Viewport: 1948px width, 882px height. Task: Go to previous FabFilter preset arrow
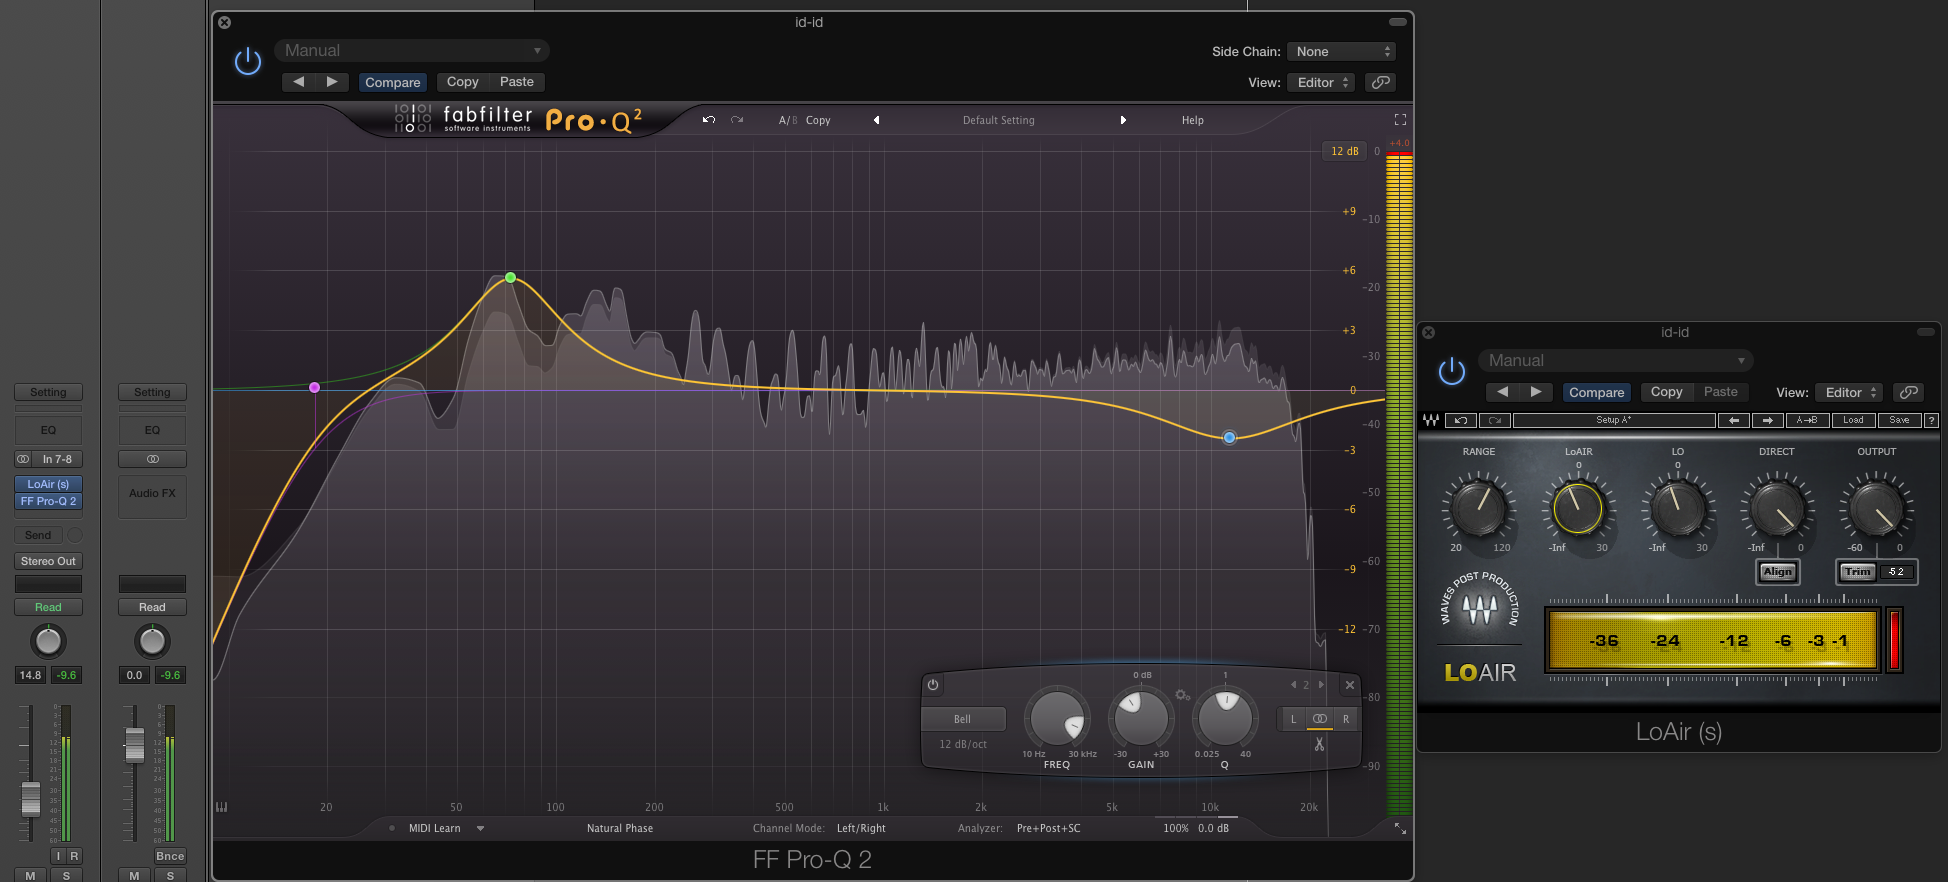click(x=877, y=120)
